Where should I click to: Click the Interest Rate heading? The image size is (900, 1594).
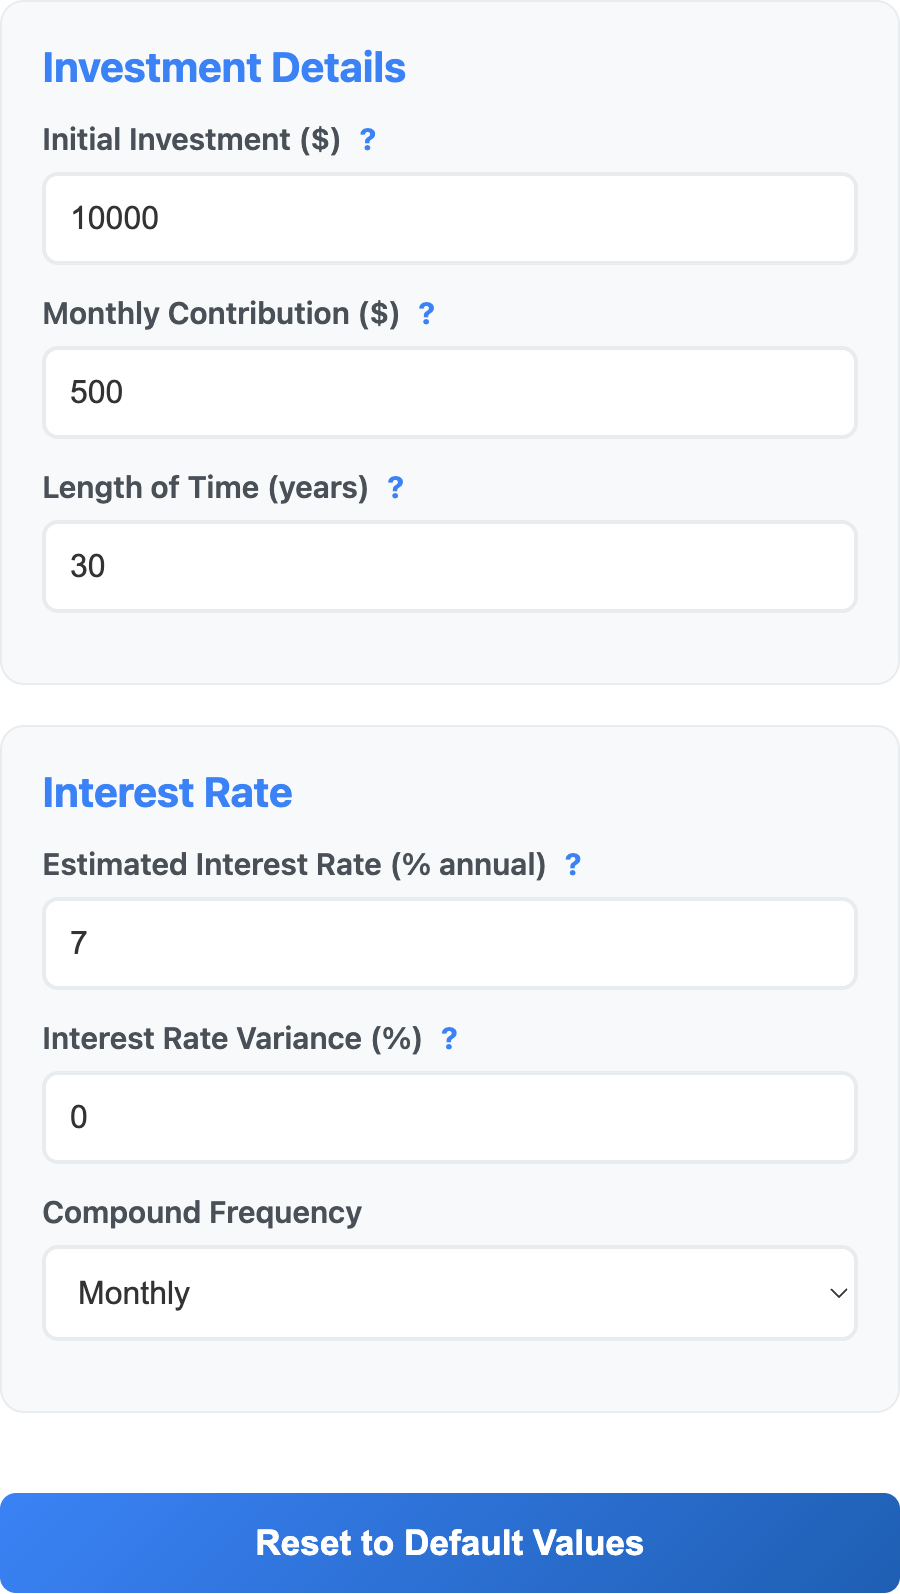tap(167, 792)
